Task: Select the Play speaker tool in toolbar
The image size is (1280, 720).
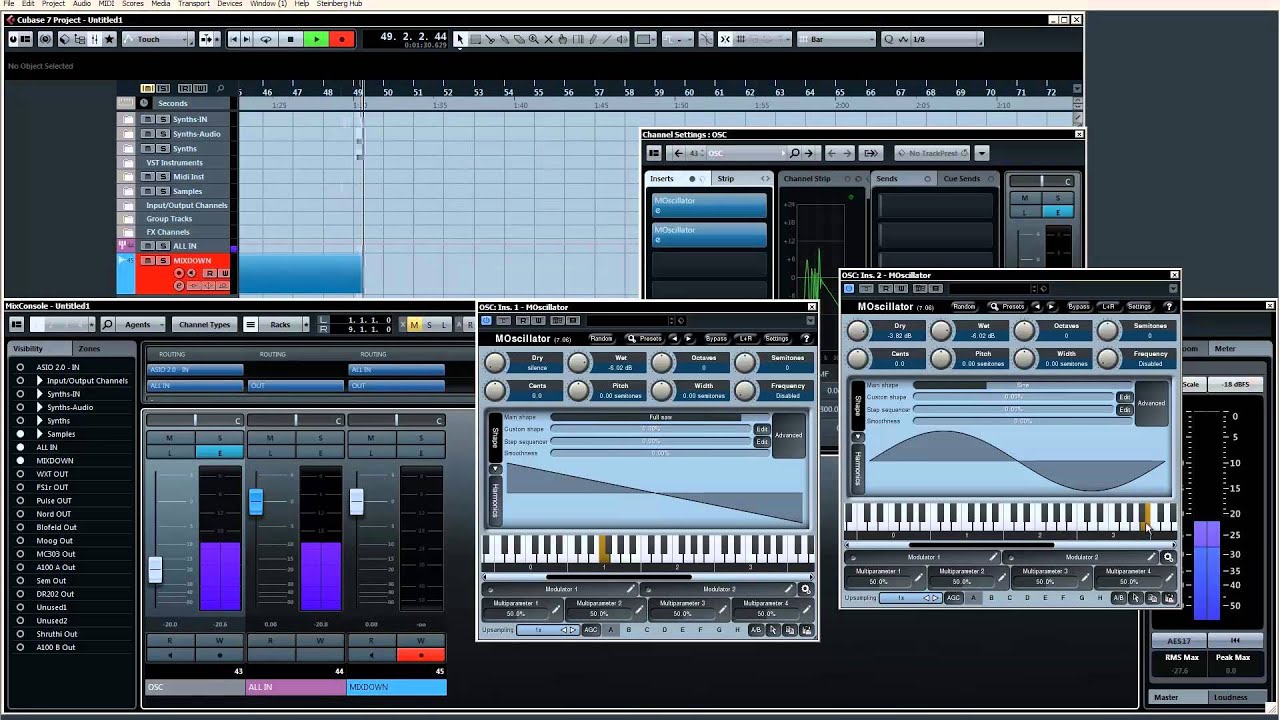Action: pyautogui.click(x=622, y=39)
